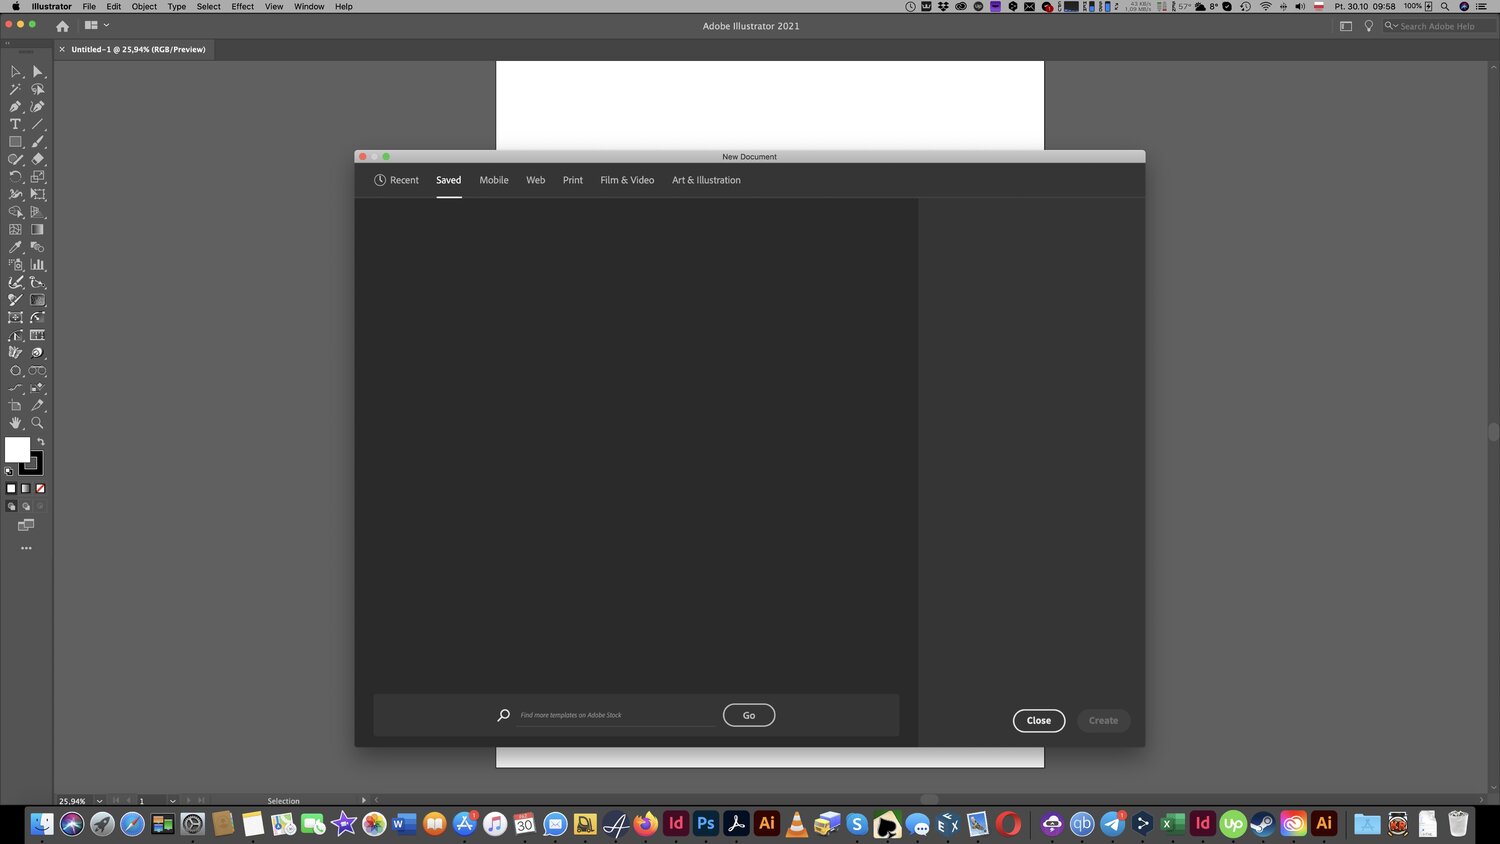Click the horizontal scrollbar thumb below the canvas
This screenshot has width=1500, height=844.
click(x=930, y=800)
